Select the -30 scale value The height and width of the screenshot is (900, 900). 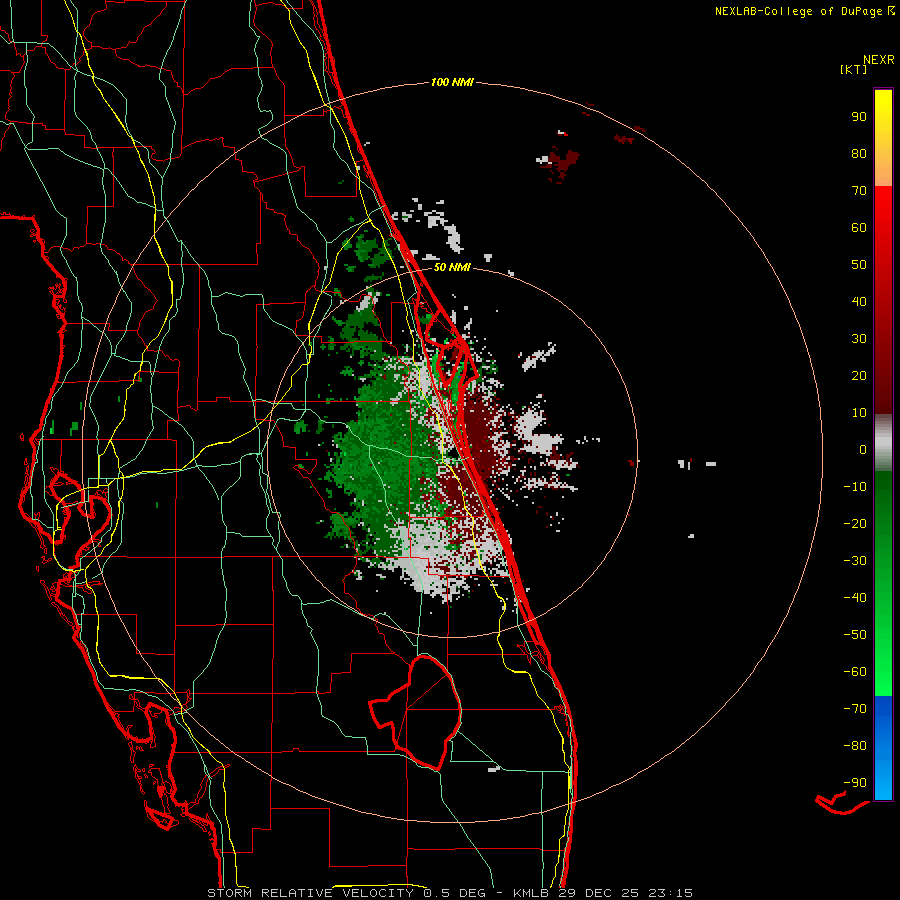pyautogui.click(x=855, y=561)
